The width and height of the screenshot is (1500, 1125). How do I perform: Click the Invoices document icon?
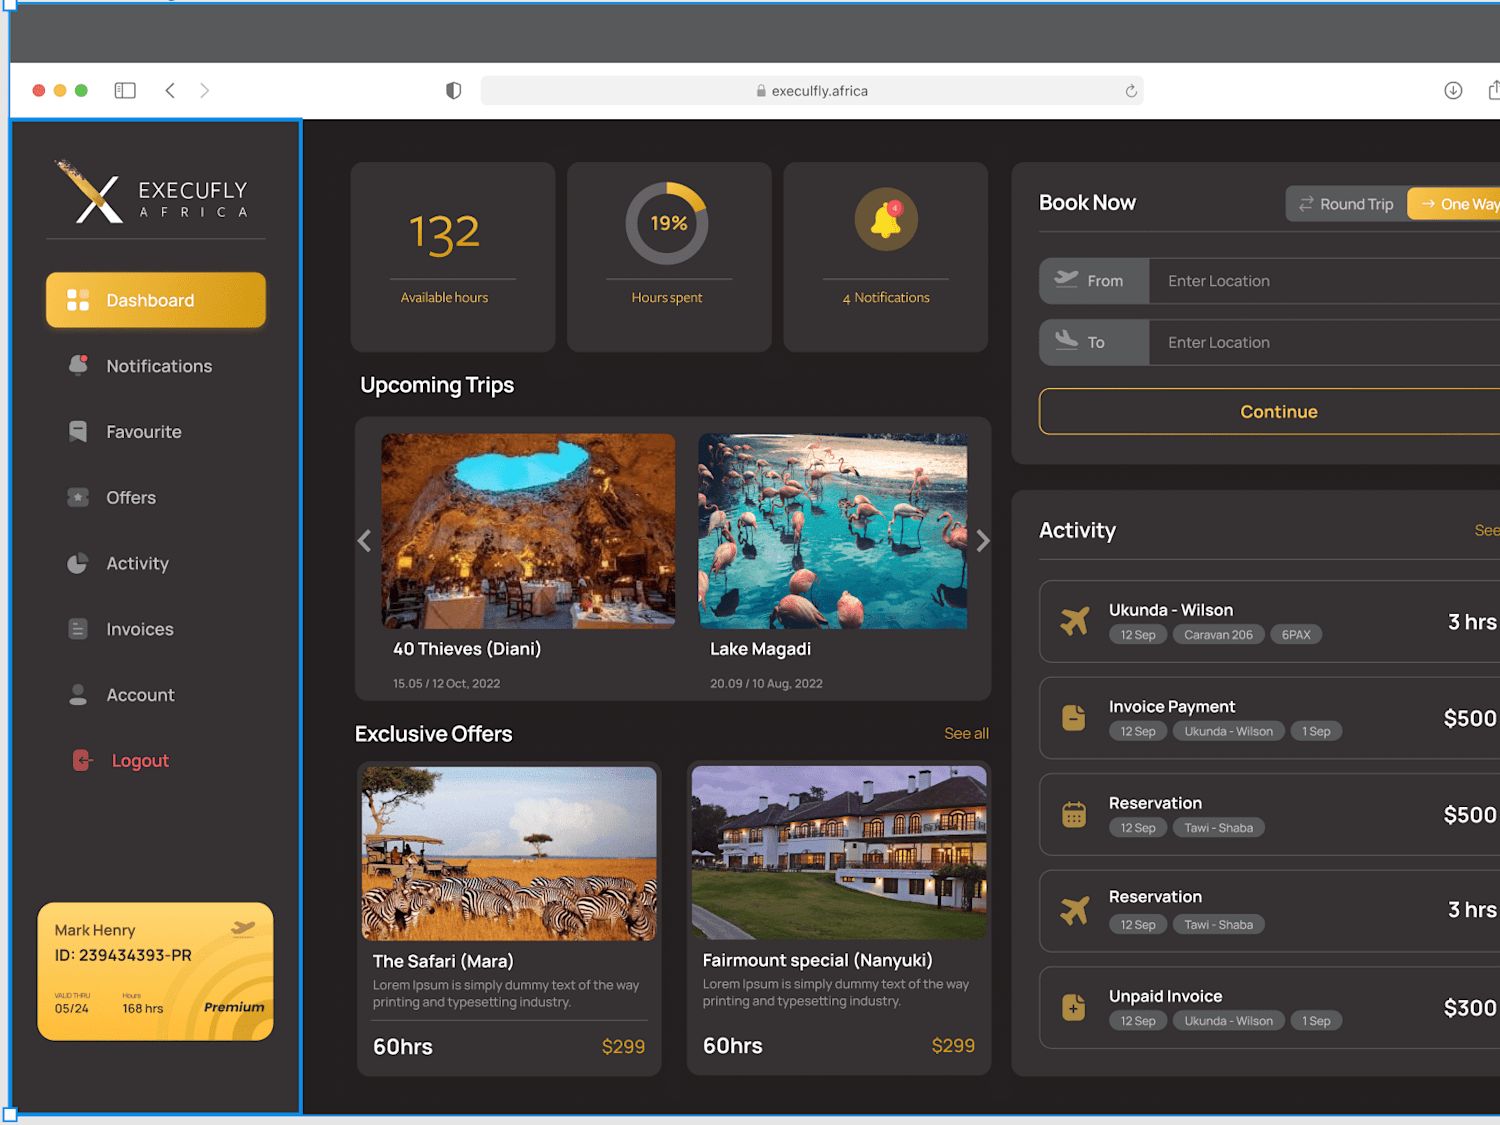77,629
